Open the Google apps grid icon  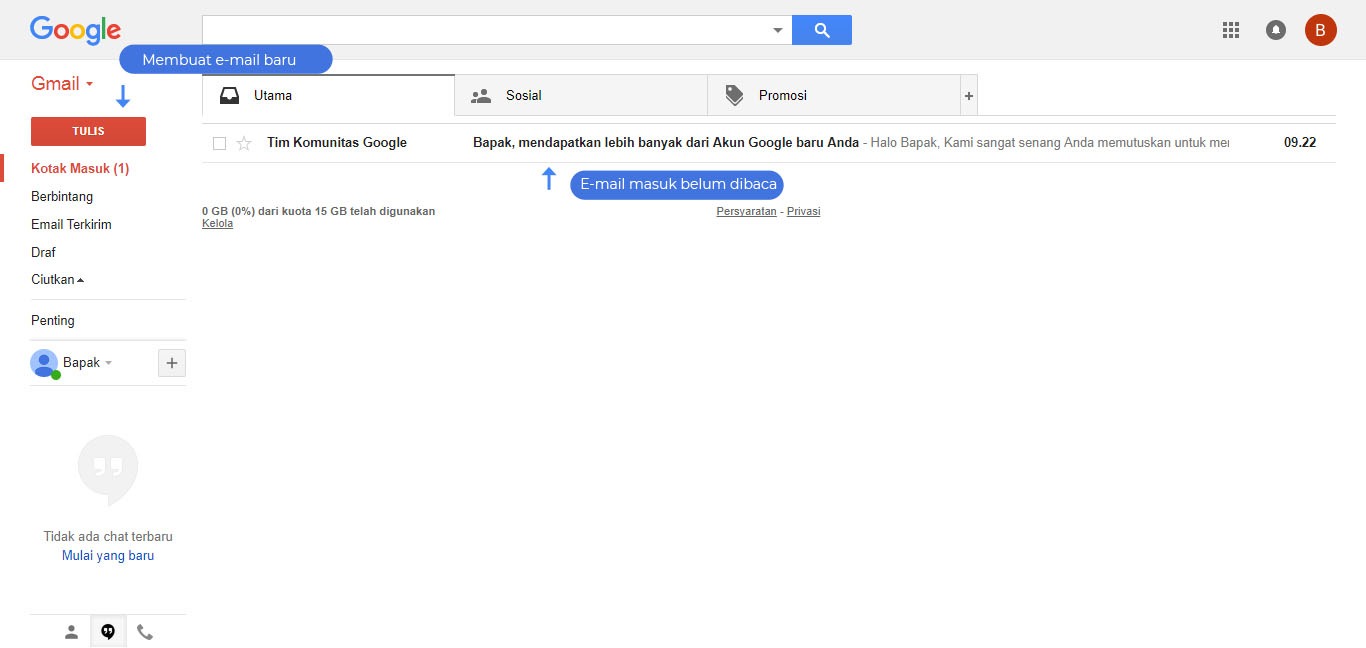click(1231, 30)
